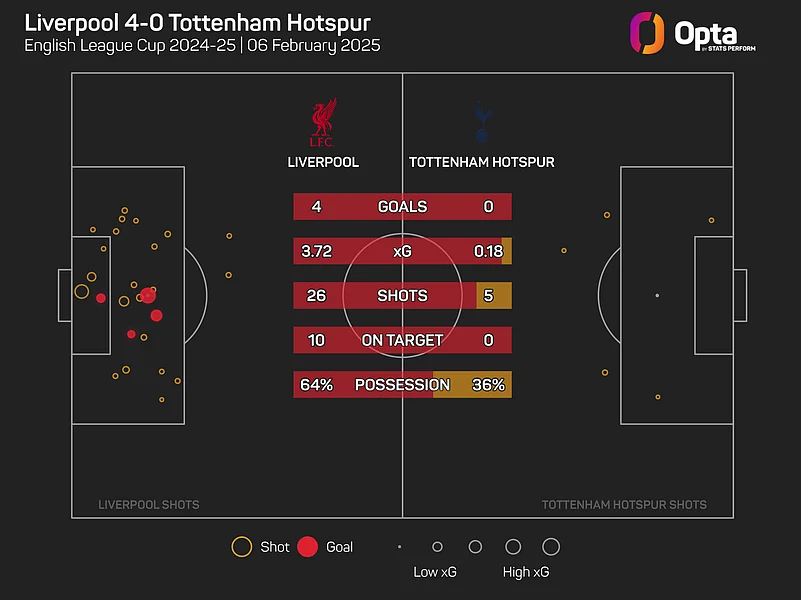801x600 pixels.
Task: Click the TOTTENHAM HOTSPUR team name heading
Action: (x=481, y=162)
